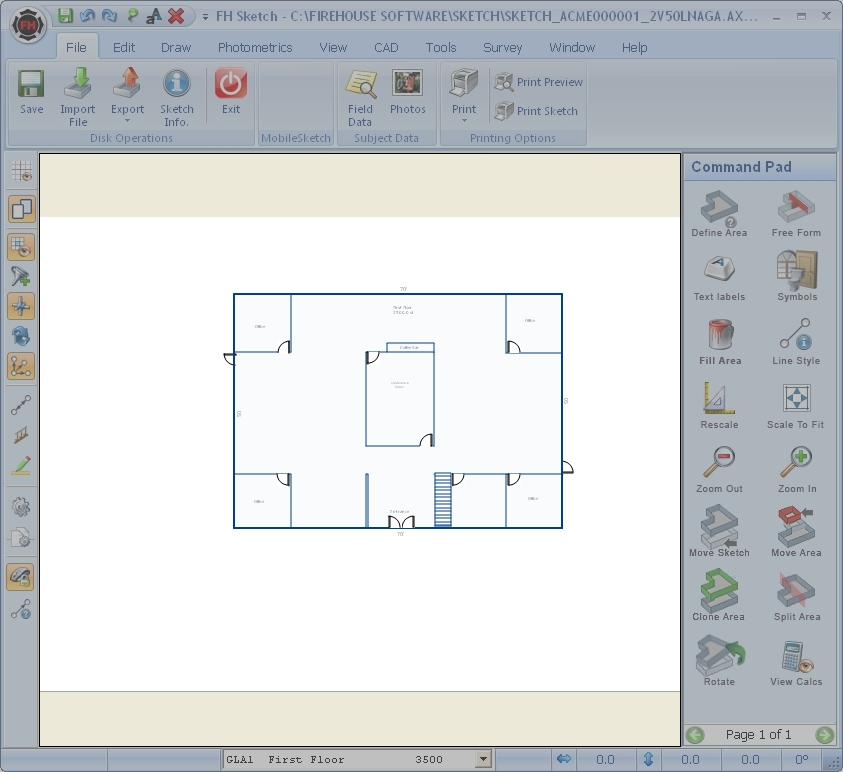The height and width of the screenshot is (772, 843).
Task: Click the green pin icon in quick access
Action: 132,16
